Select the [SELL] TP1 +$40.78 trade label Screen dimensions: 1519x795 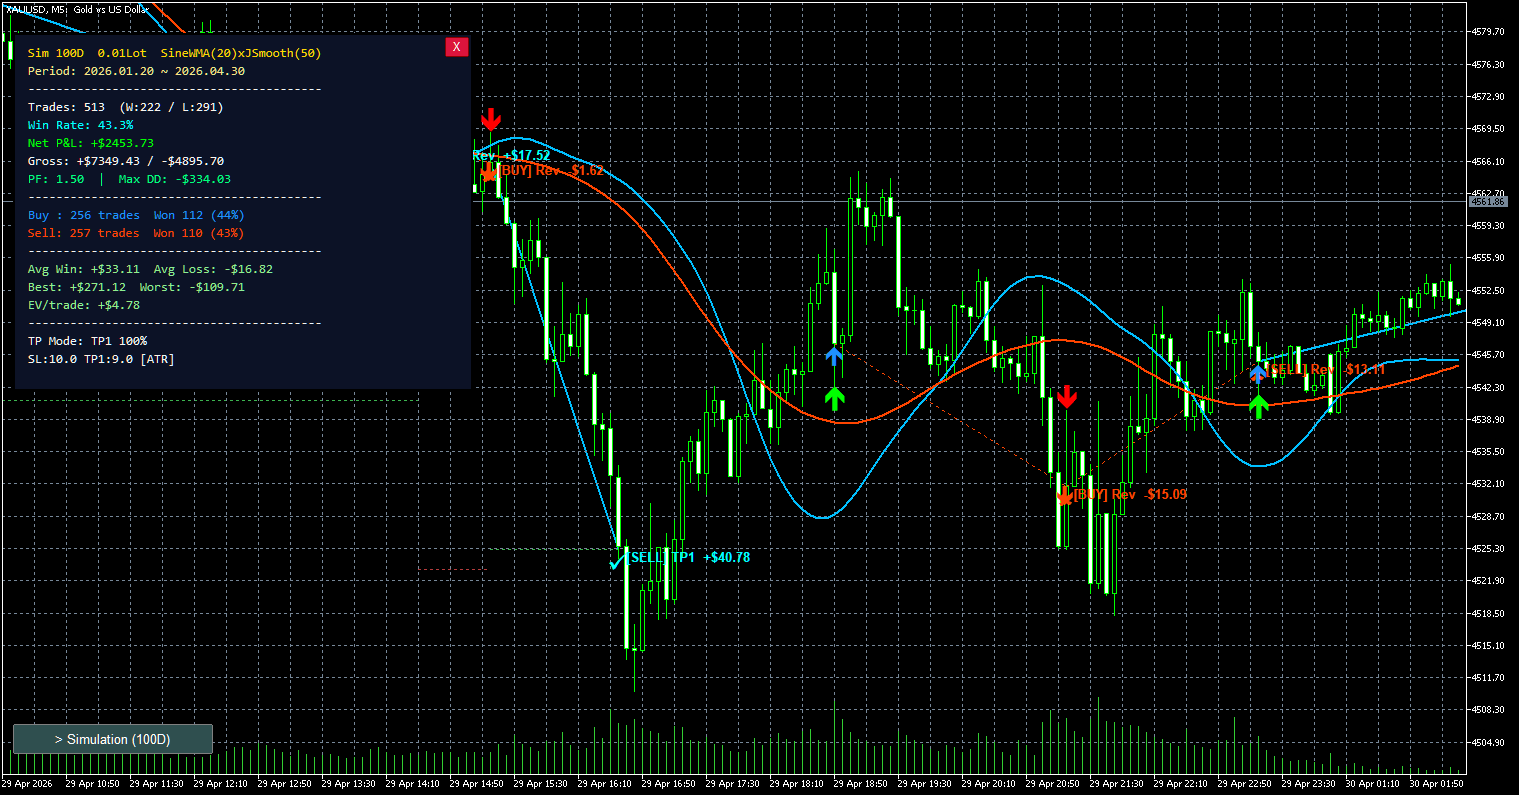(x=690, y=557)
